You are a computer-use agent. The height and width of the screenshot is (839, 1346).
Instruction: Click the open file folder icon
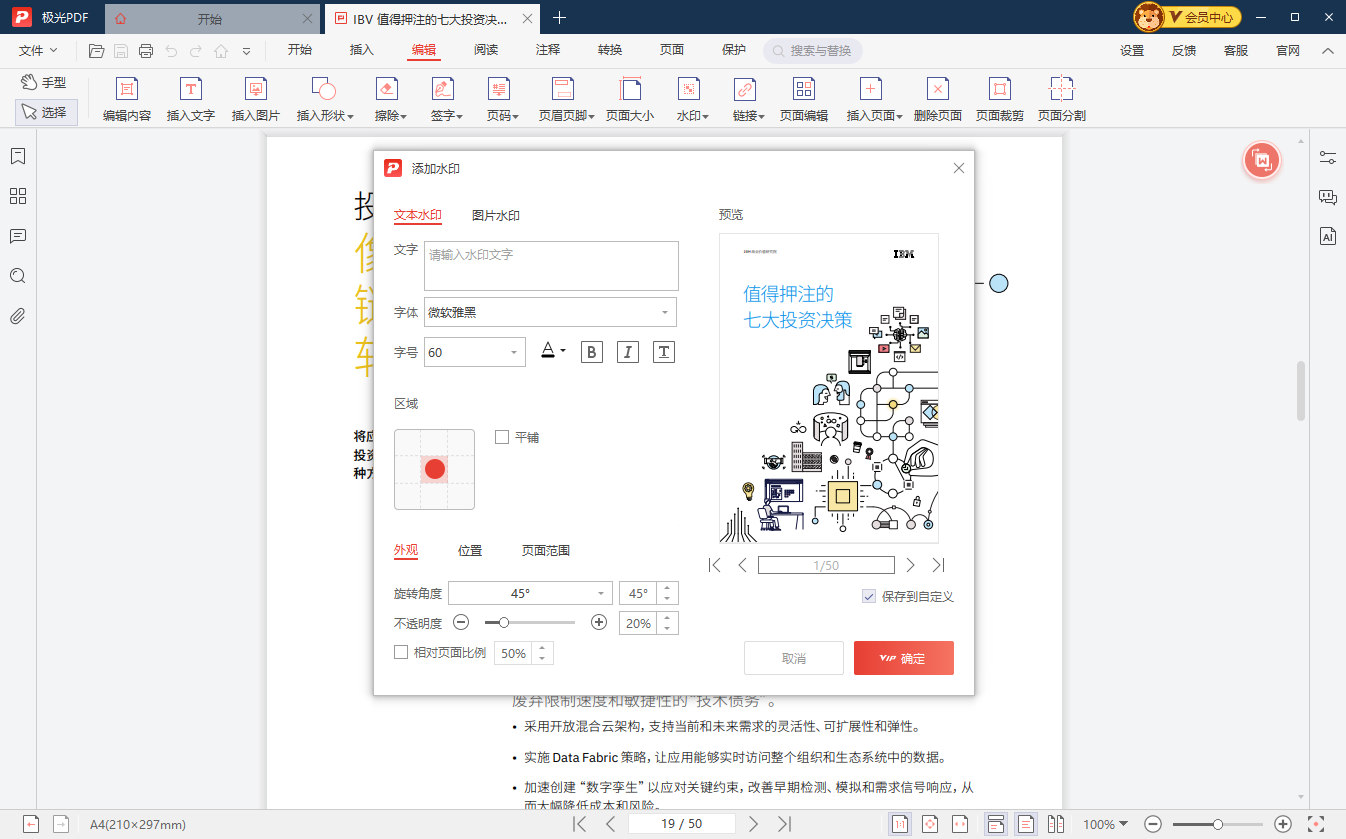(x=96, y=51)
